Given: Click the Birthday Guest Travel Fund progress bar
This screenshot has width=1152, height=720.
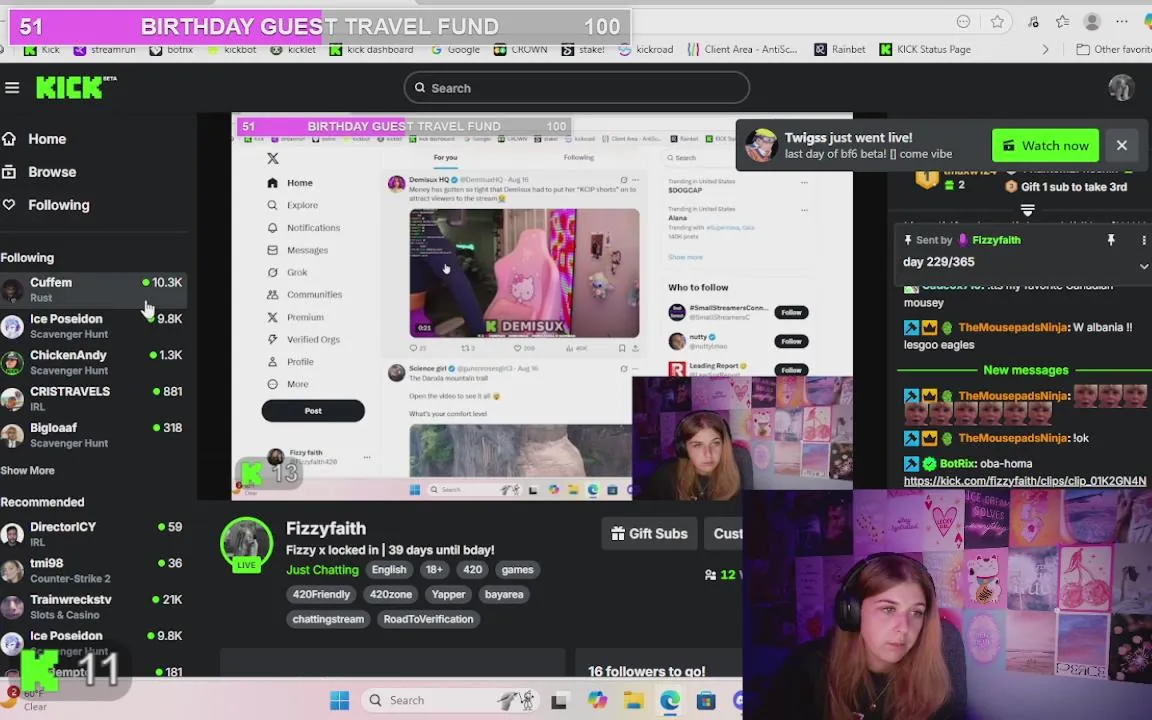Looking at the screenshot, I should pyautogui.click(x=320, y=26).
